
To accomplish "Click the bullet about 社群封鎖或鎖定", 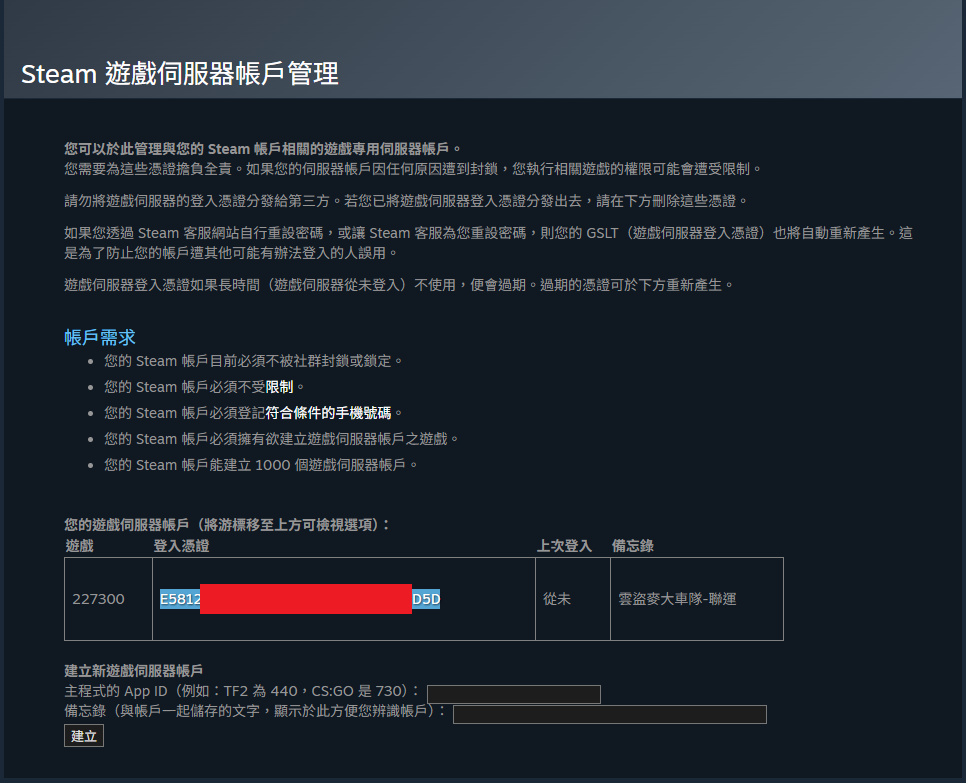I will pos(253,361).
